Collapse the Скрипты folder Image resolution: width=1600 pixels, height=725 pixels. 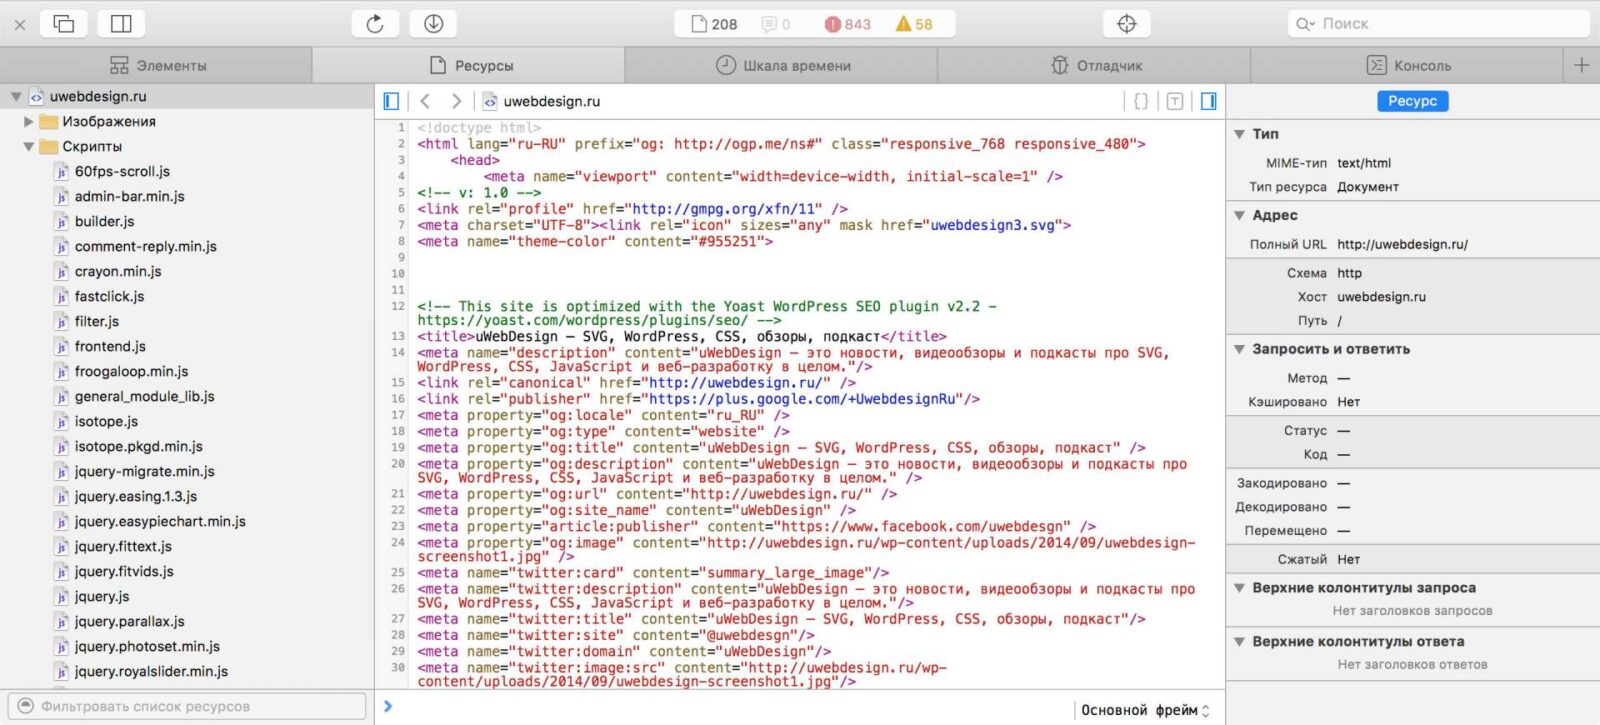(29, 147)
